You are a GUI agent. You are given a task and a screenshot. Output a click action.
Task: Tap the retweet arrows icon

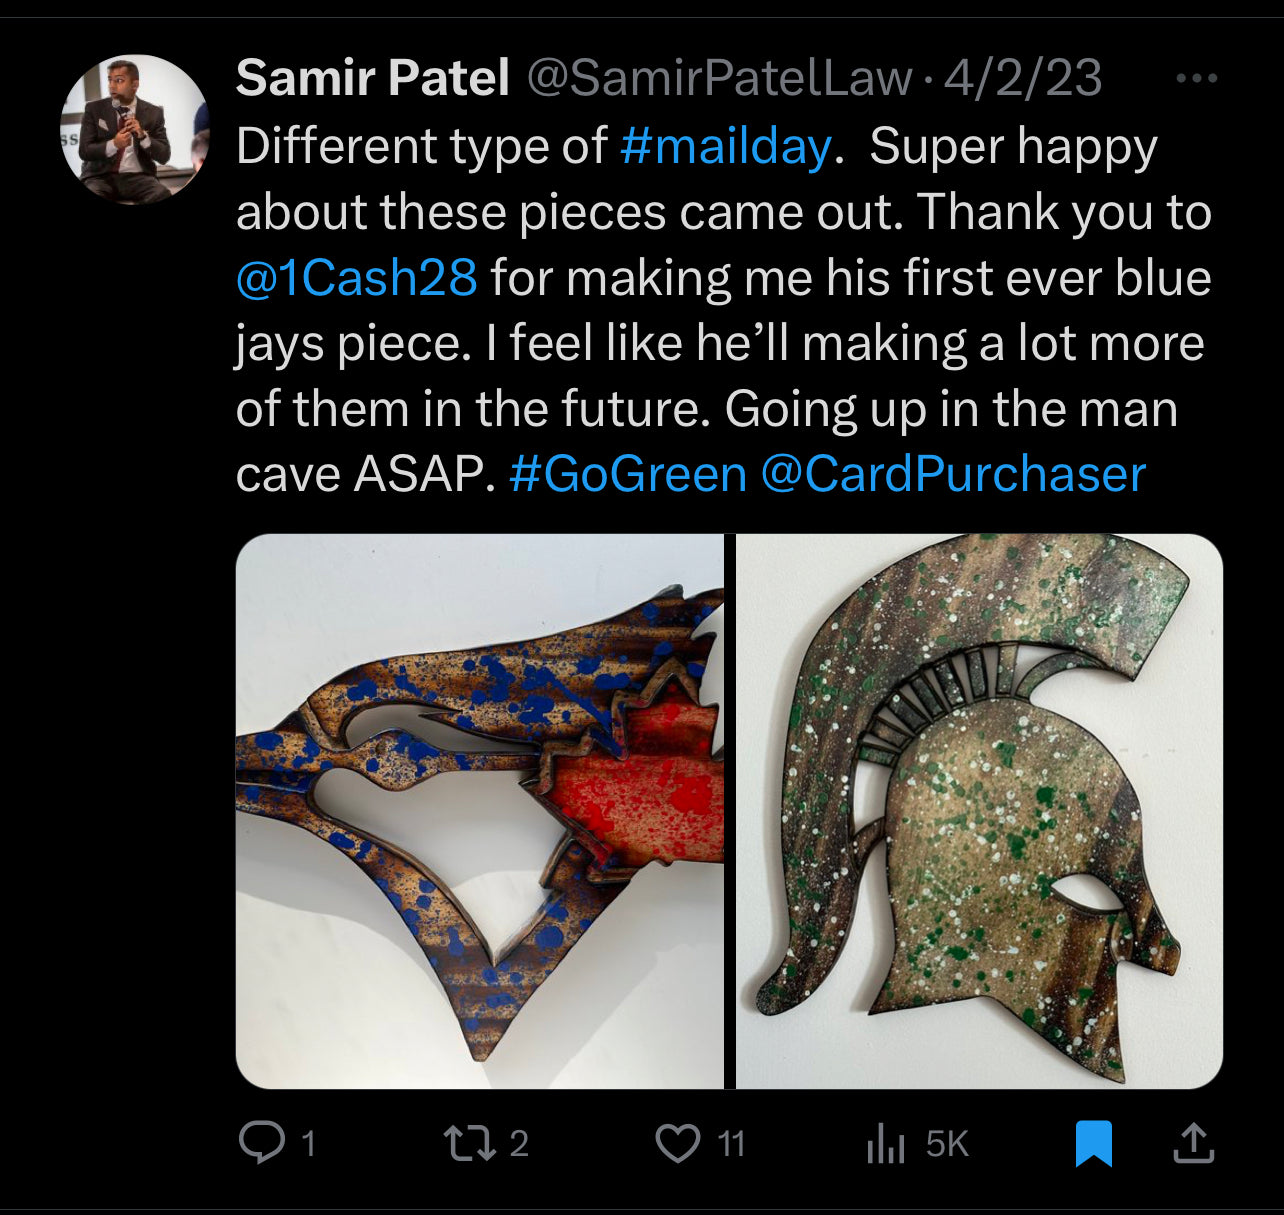(470, 1142)
